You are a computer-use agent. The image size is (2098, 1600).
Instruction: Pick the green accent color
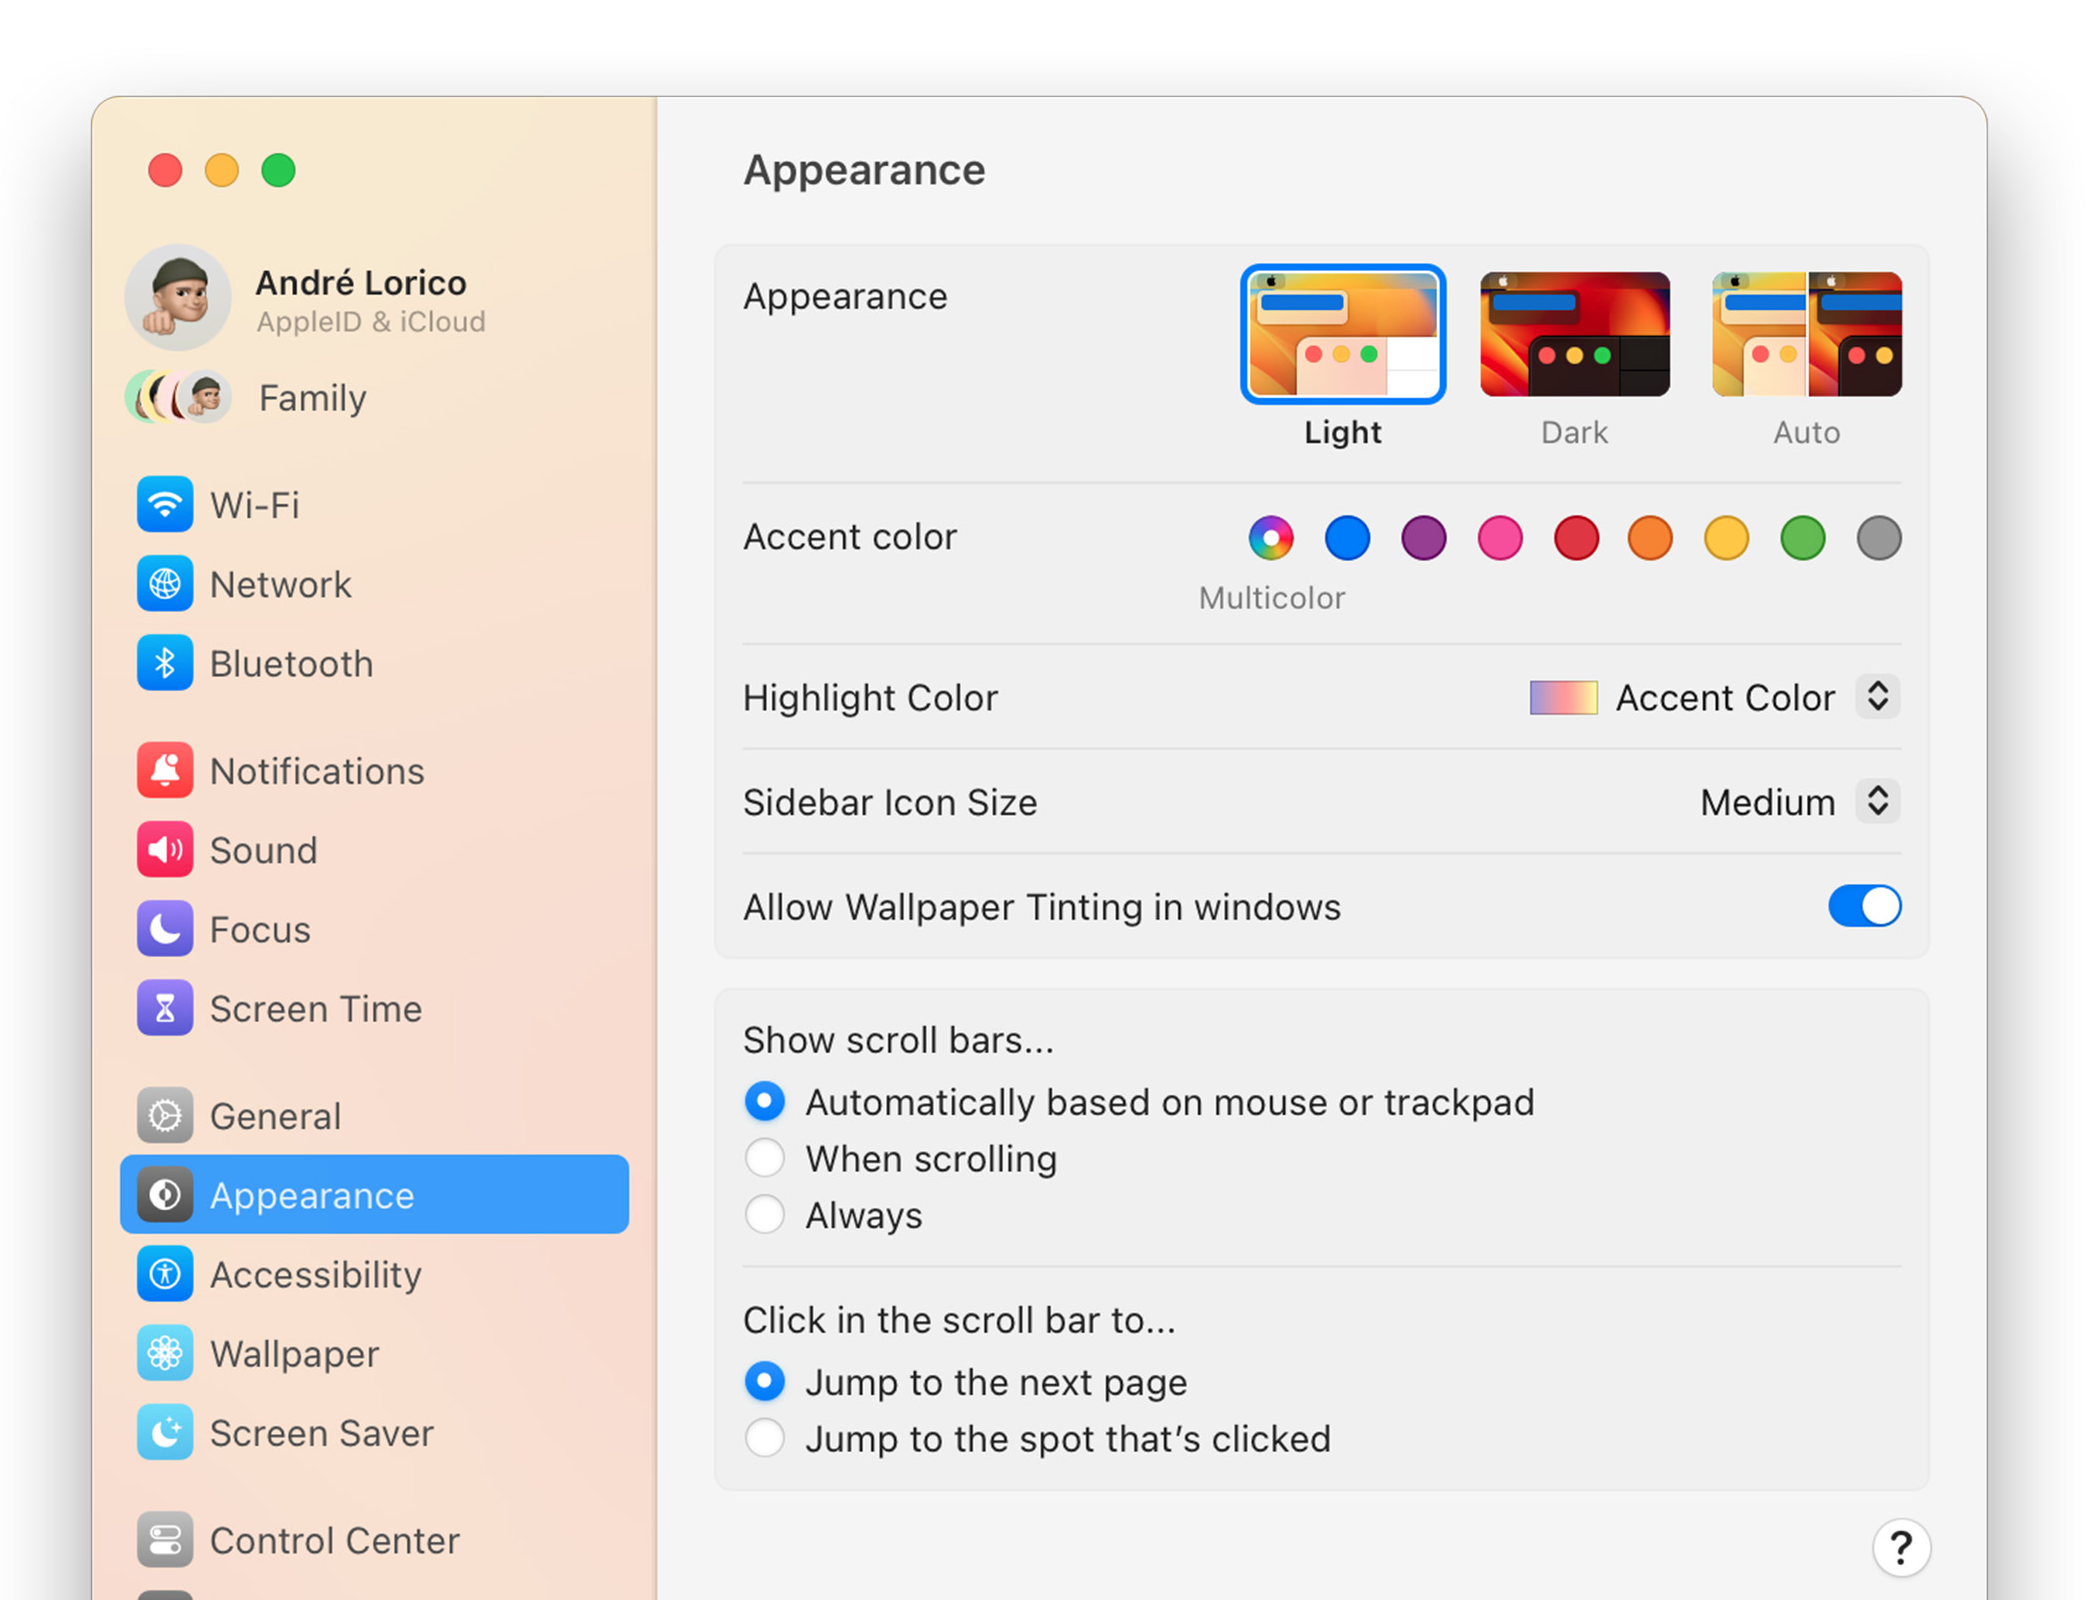[1802, 538]
